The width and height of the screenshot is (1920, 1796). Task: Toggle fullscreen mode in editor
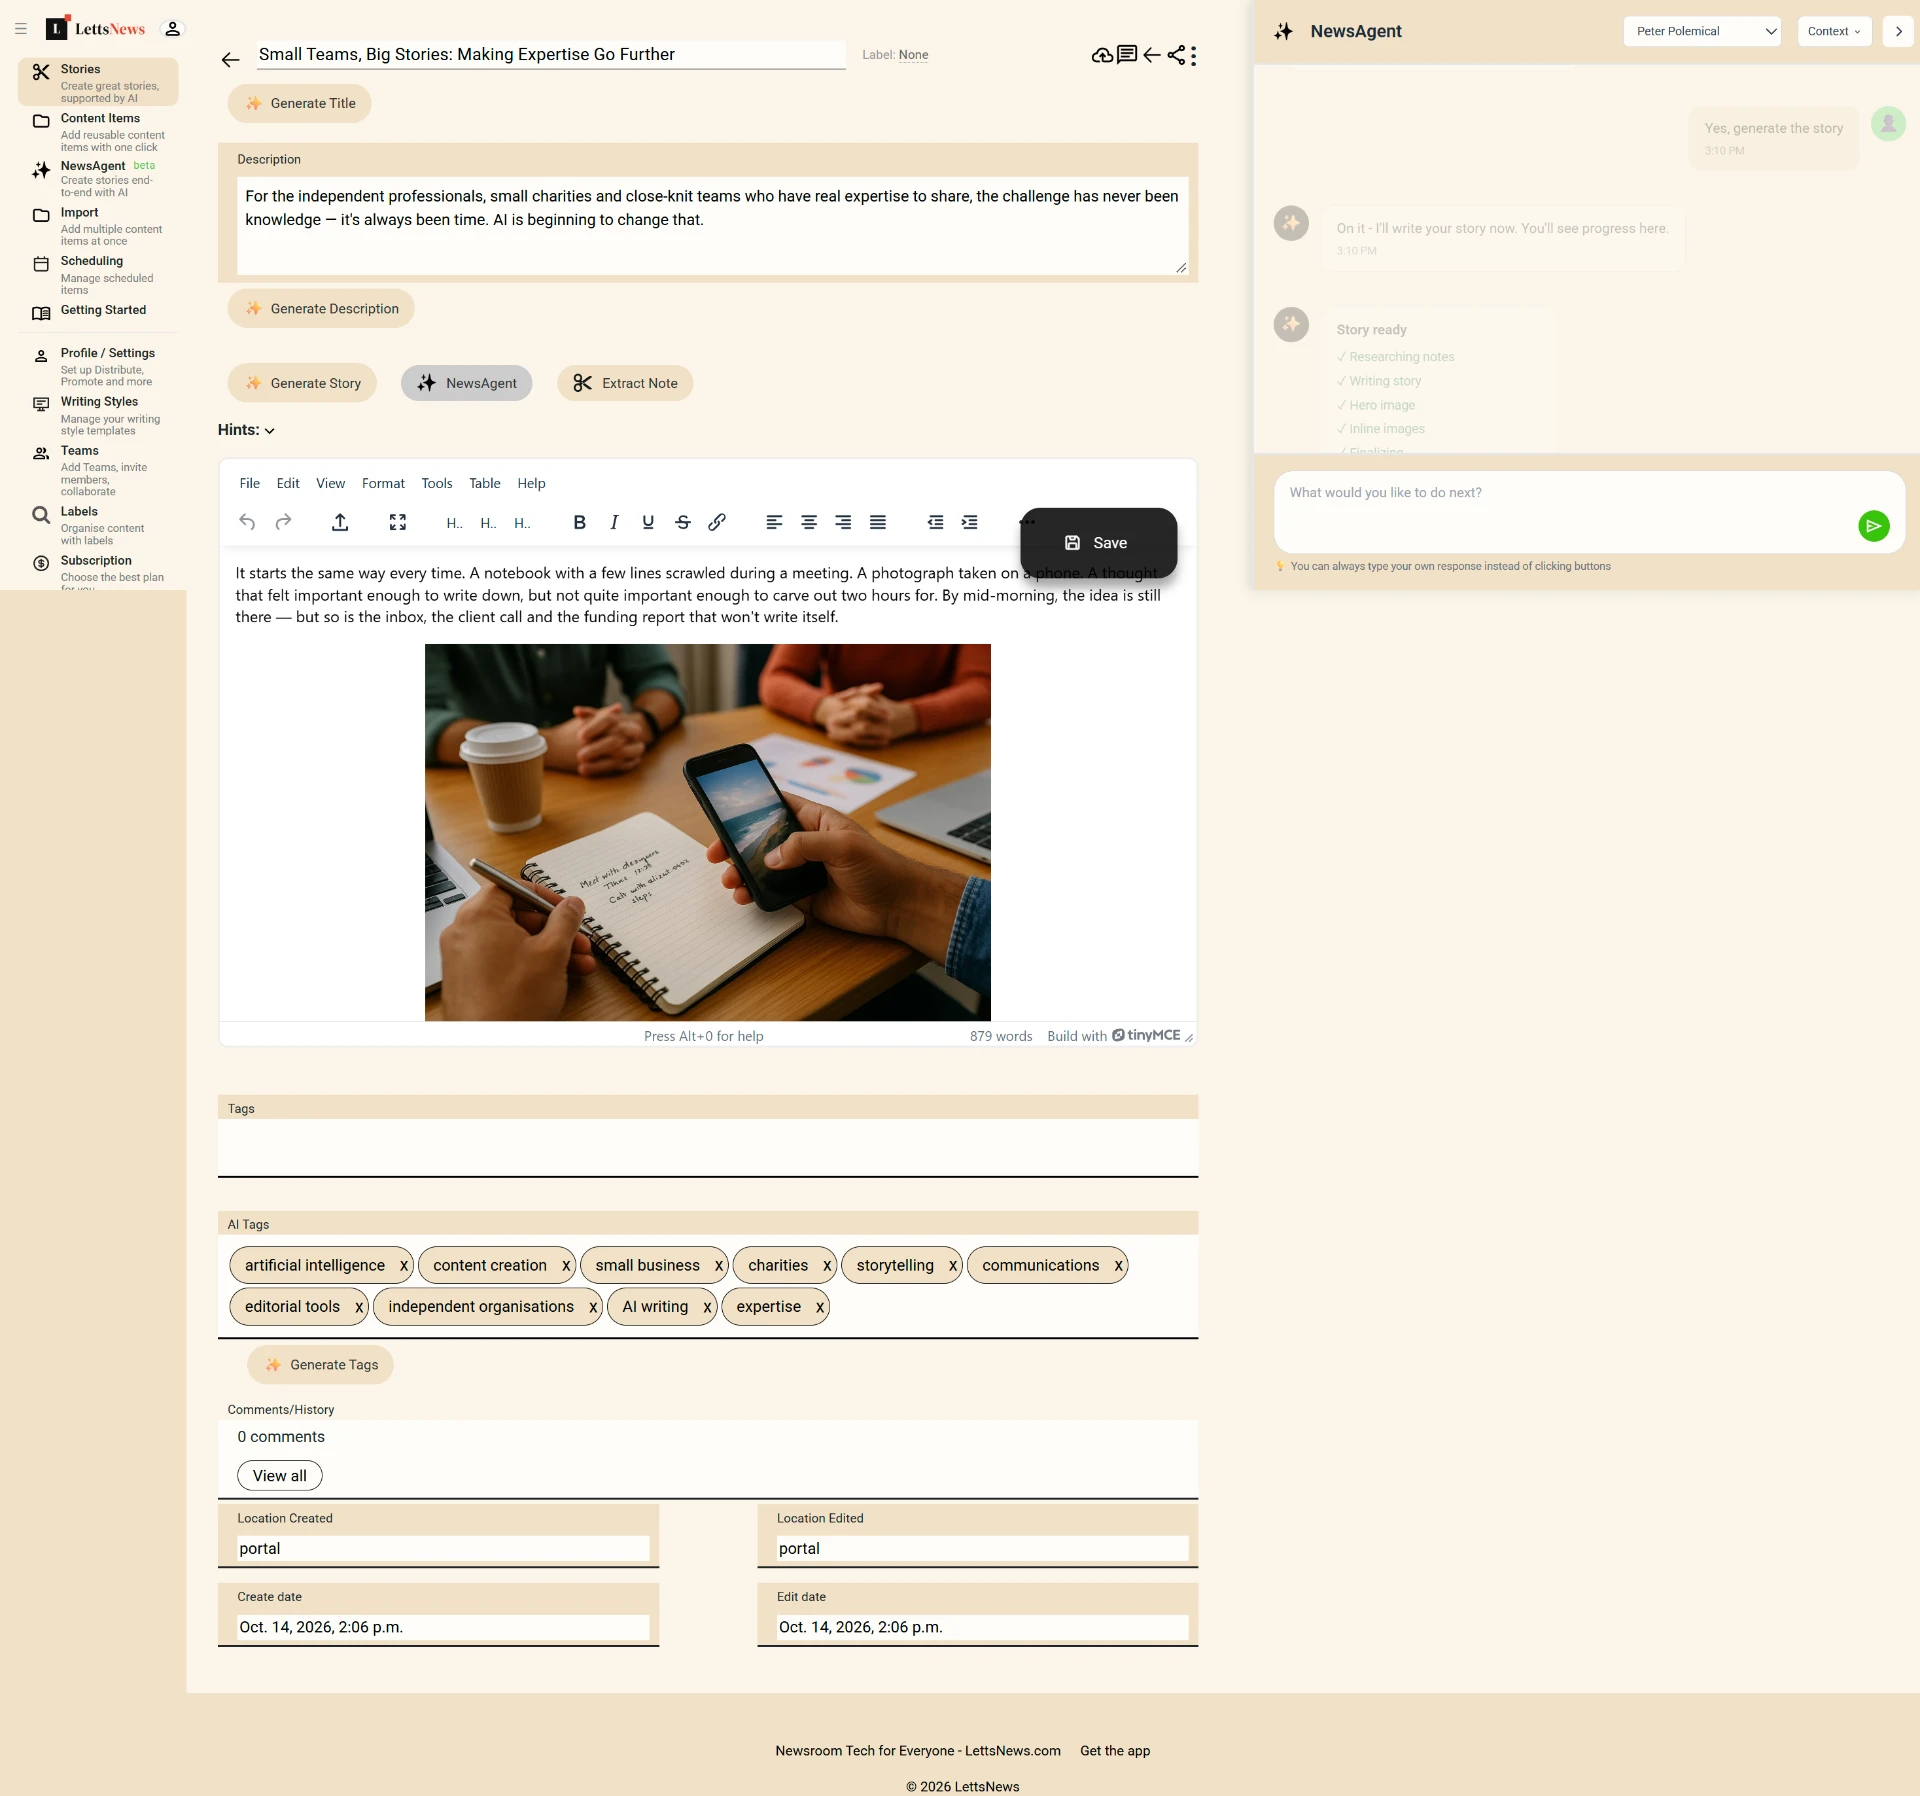coord(398,522)
